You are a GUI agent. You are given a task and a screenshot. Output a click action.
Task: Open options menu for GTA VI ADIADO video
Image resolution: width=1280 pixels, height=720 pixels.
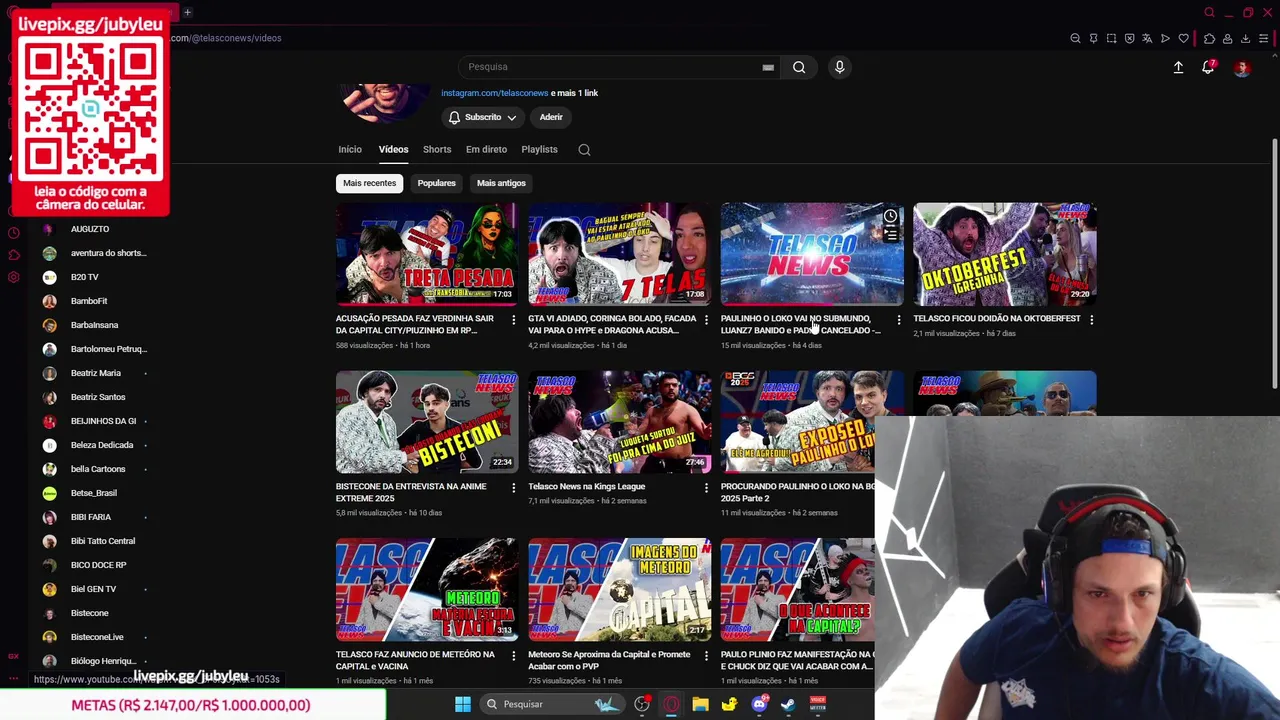[706, 320]
